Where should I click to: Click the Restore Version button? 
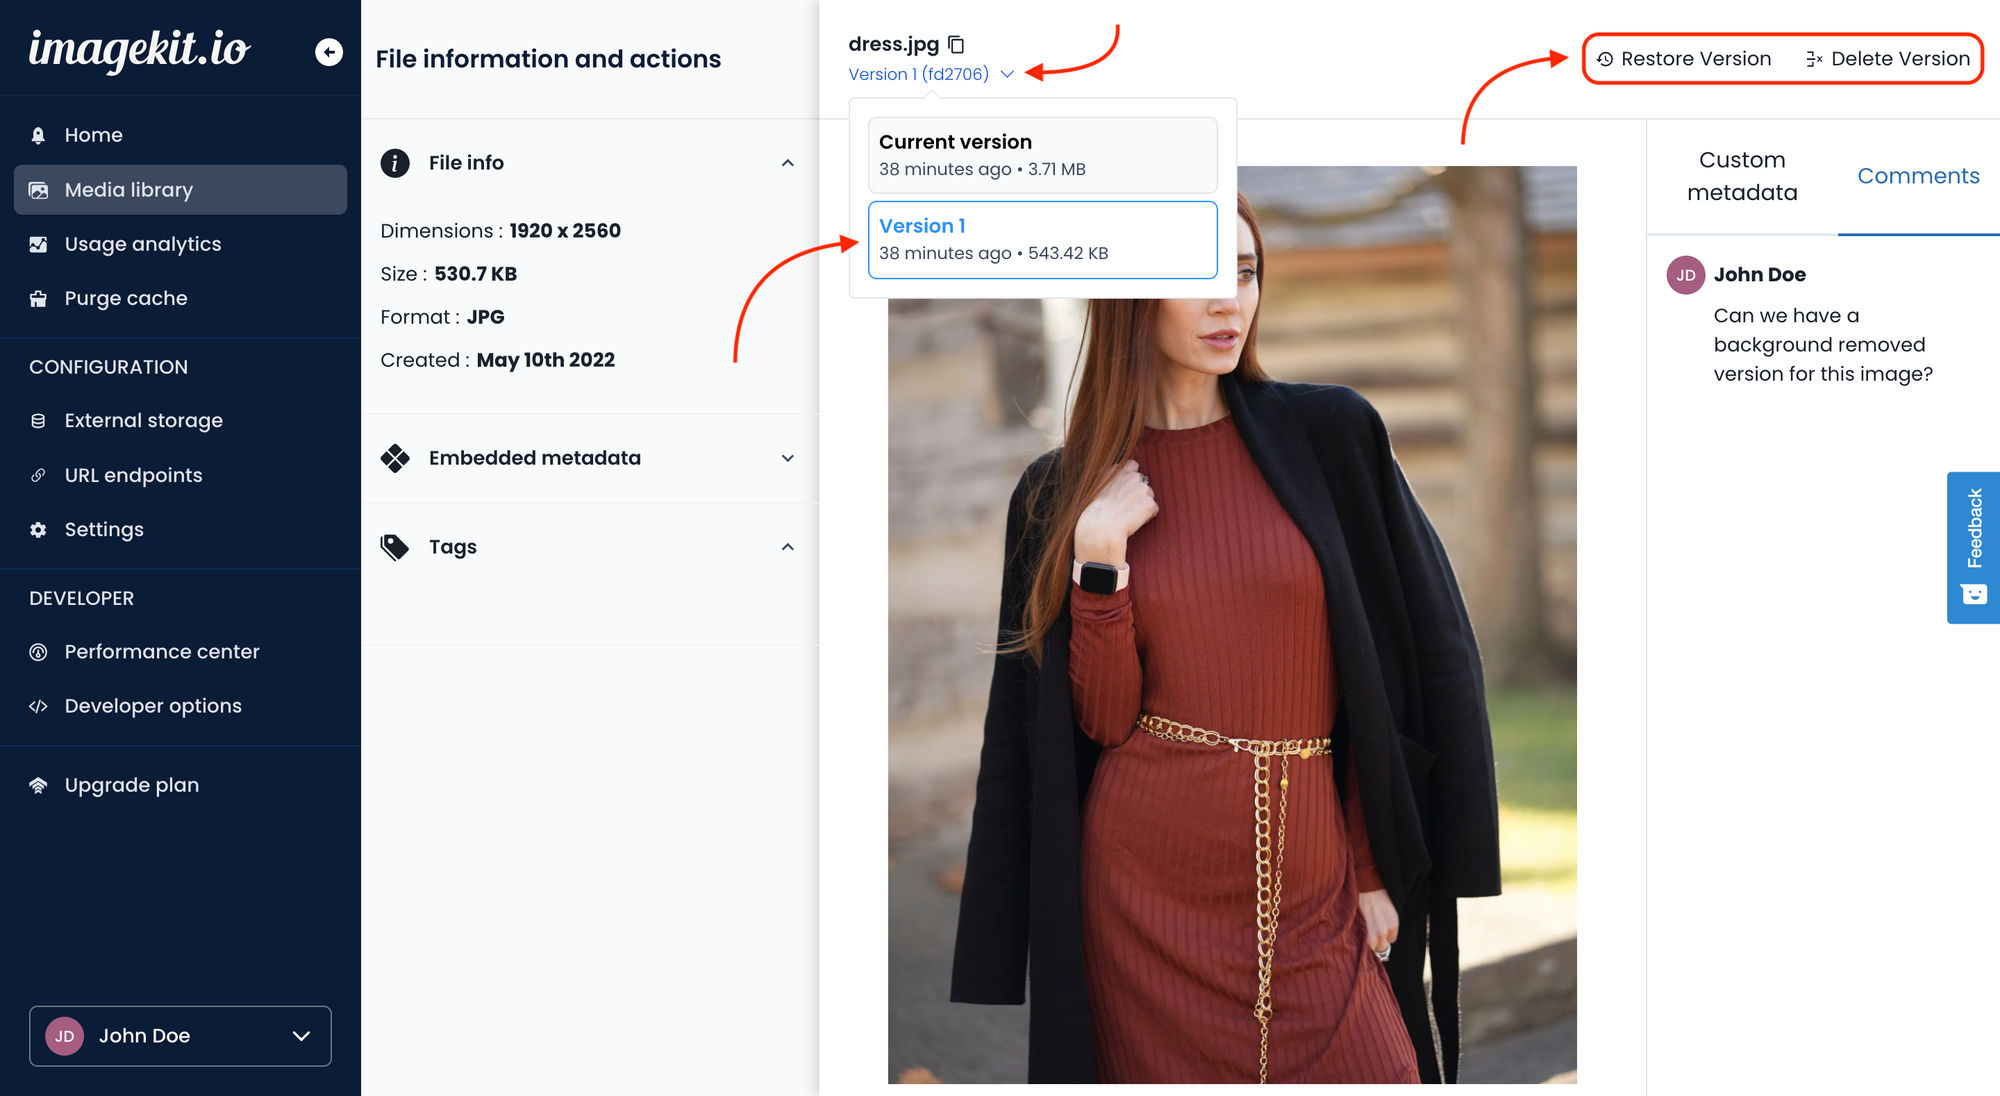(1683, 59)
